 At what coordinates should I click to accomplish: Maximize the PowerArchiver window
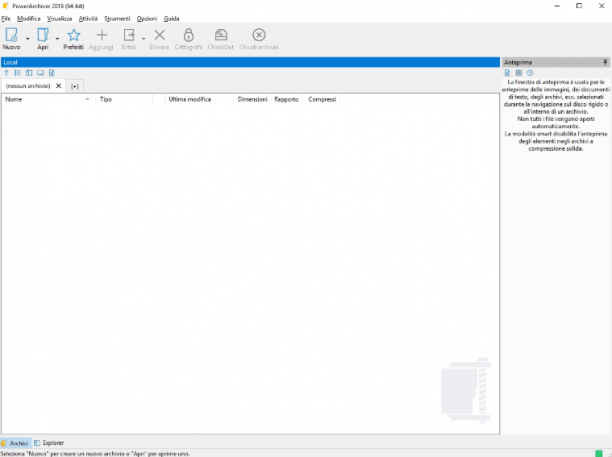(x=579, y=6)
